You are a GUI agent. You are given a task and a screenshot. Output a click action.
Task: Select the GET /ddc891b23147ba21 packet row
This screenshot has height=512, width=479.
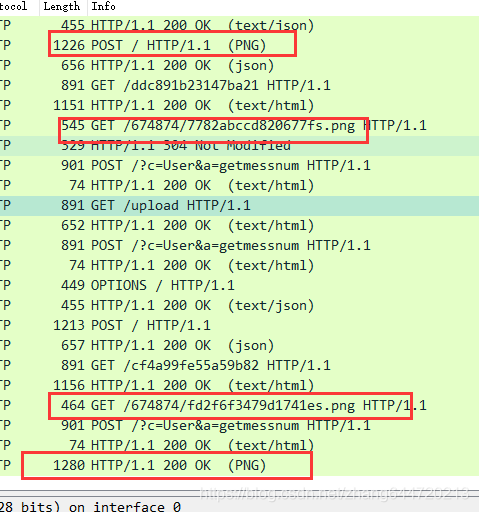[239, 85]
